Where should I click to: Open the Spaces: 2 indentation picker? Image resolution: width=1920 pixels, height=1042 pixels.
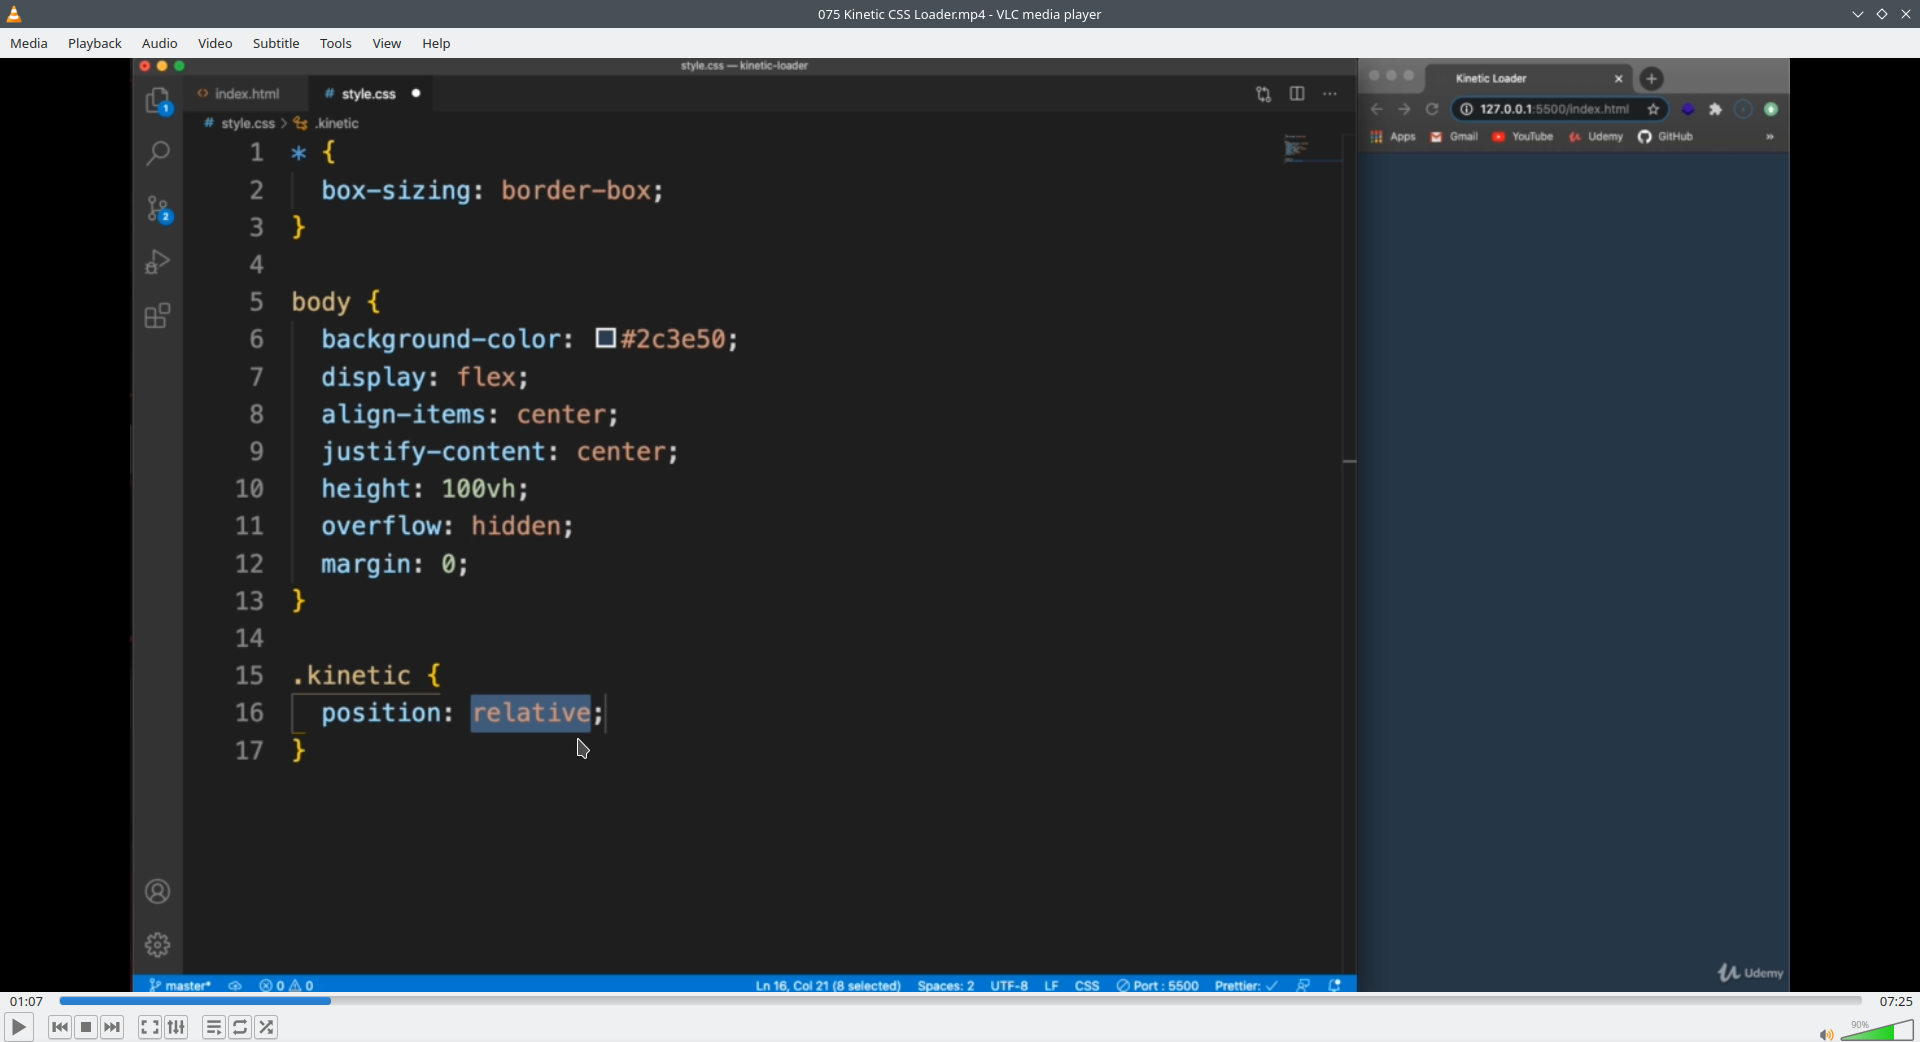[x=946, y=986]
